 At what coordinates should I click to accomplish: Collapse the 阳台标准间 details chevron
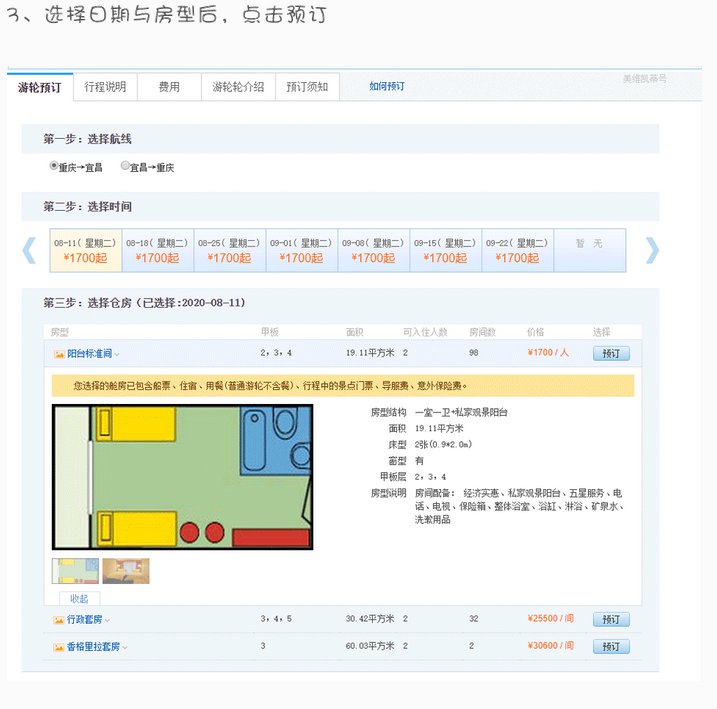pyautogui.click(x=117, y=354)
